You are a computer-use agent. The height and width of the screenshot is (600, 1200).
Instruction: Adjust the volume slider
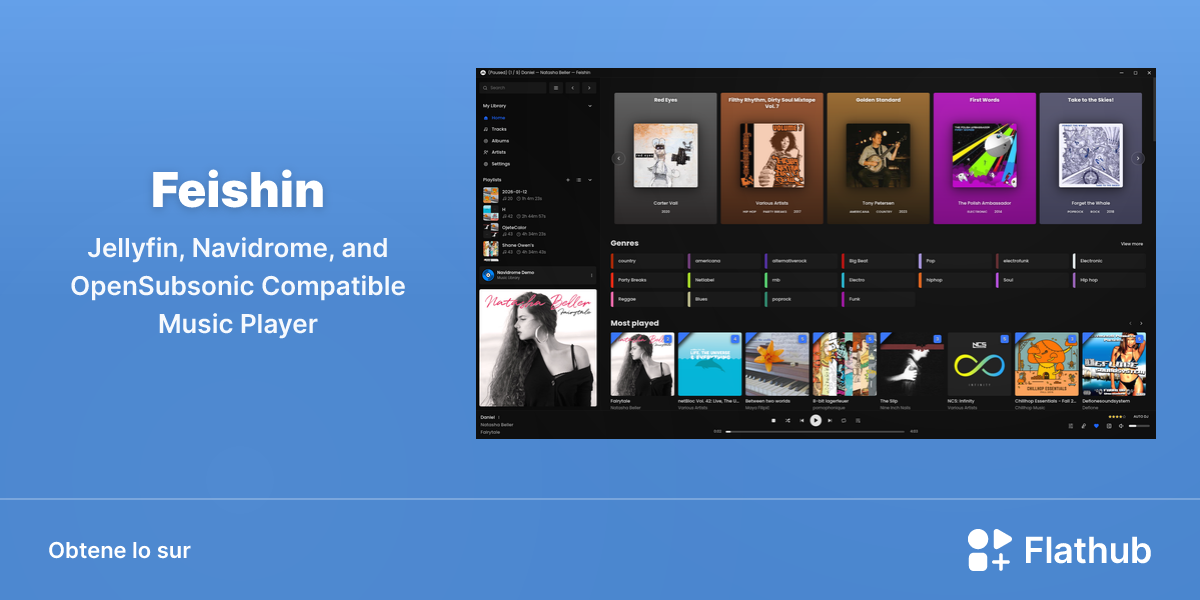[1139, 426]
